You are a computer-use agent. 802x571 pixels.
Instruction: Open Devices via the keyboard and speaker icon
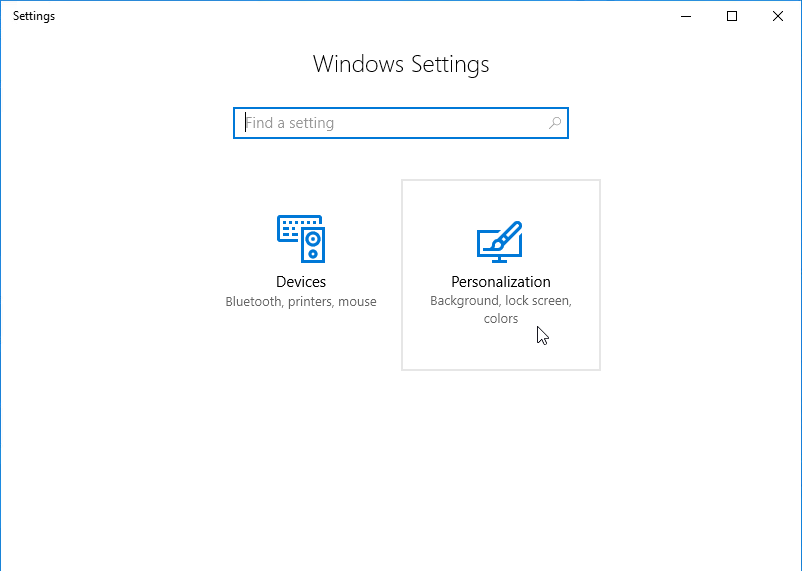pos(301,238)
